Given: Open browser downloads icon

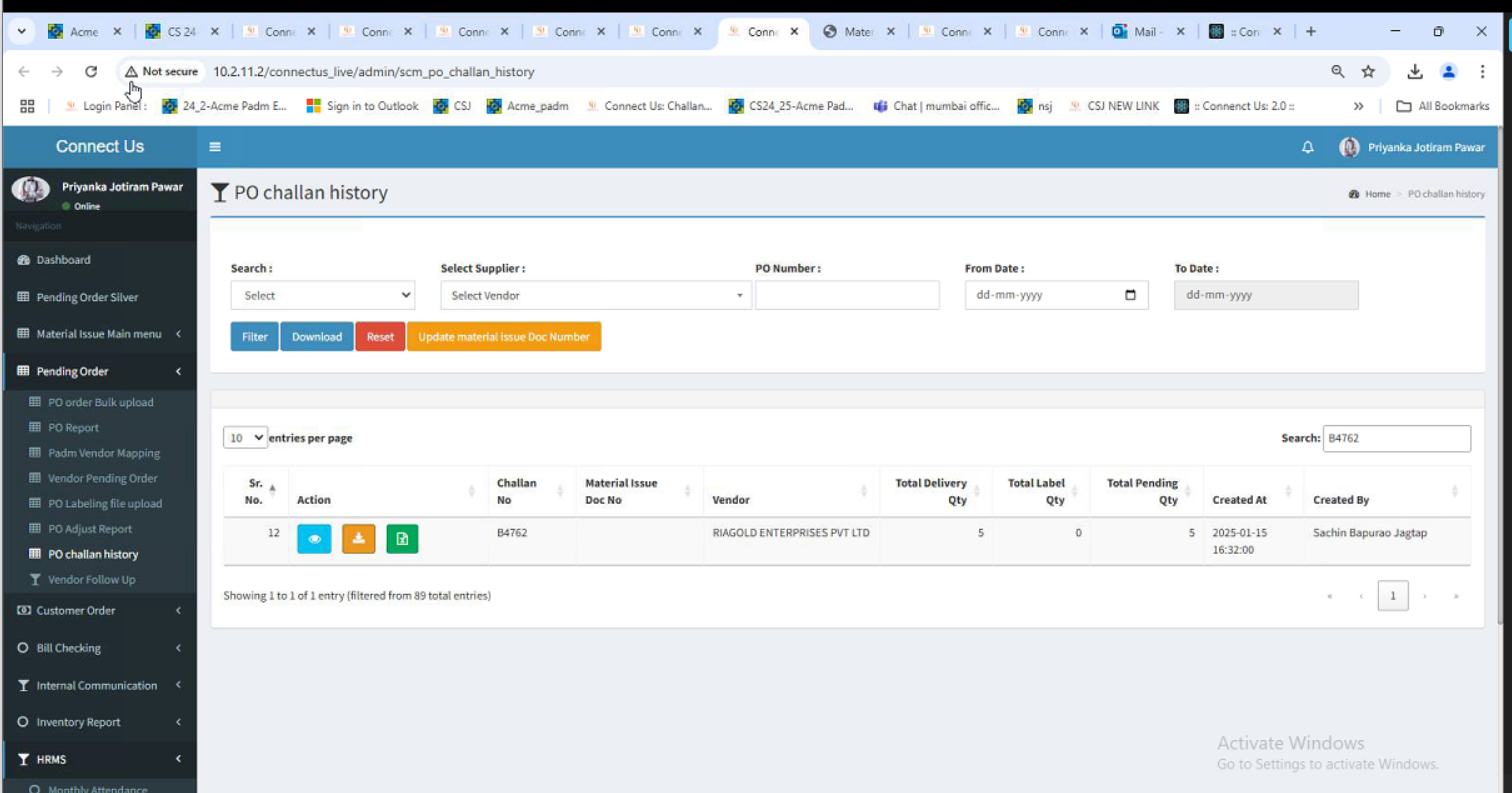Looking at the screenshot, I should tap(1415, 72).
